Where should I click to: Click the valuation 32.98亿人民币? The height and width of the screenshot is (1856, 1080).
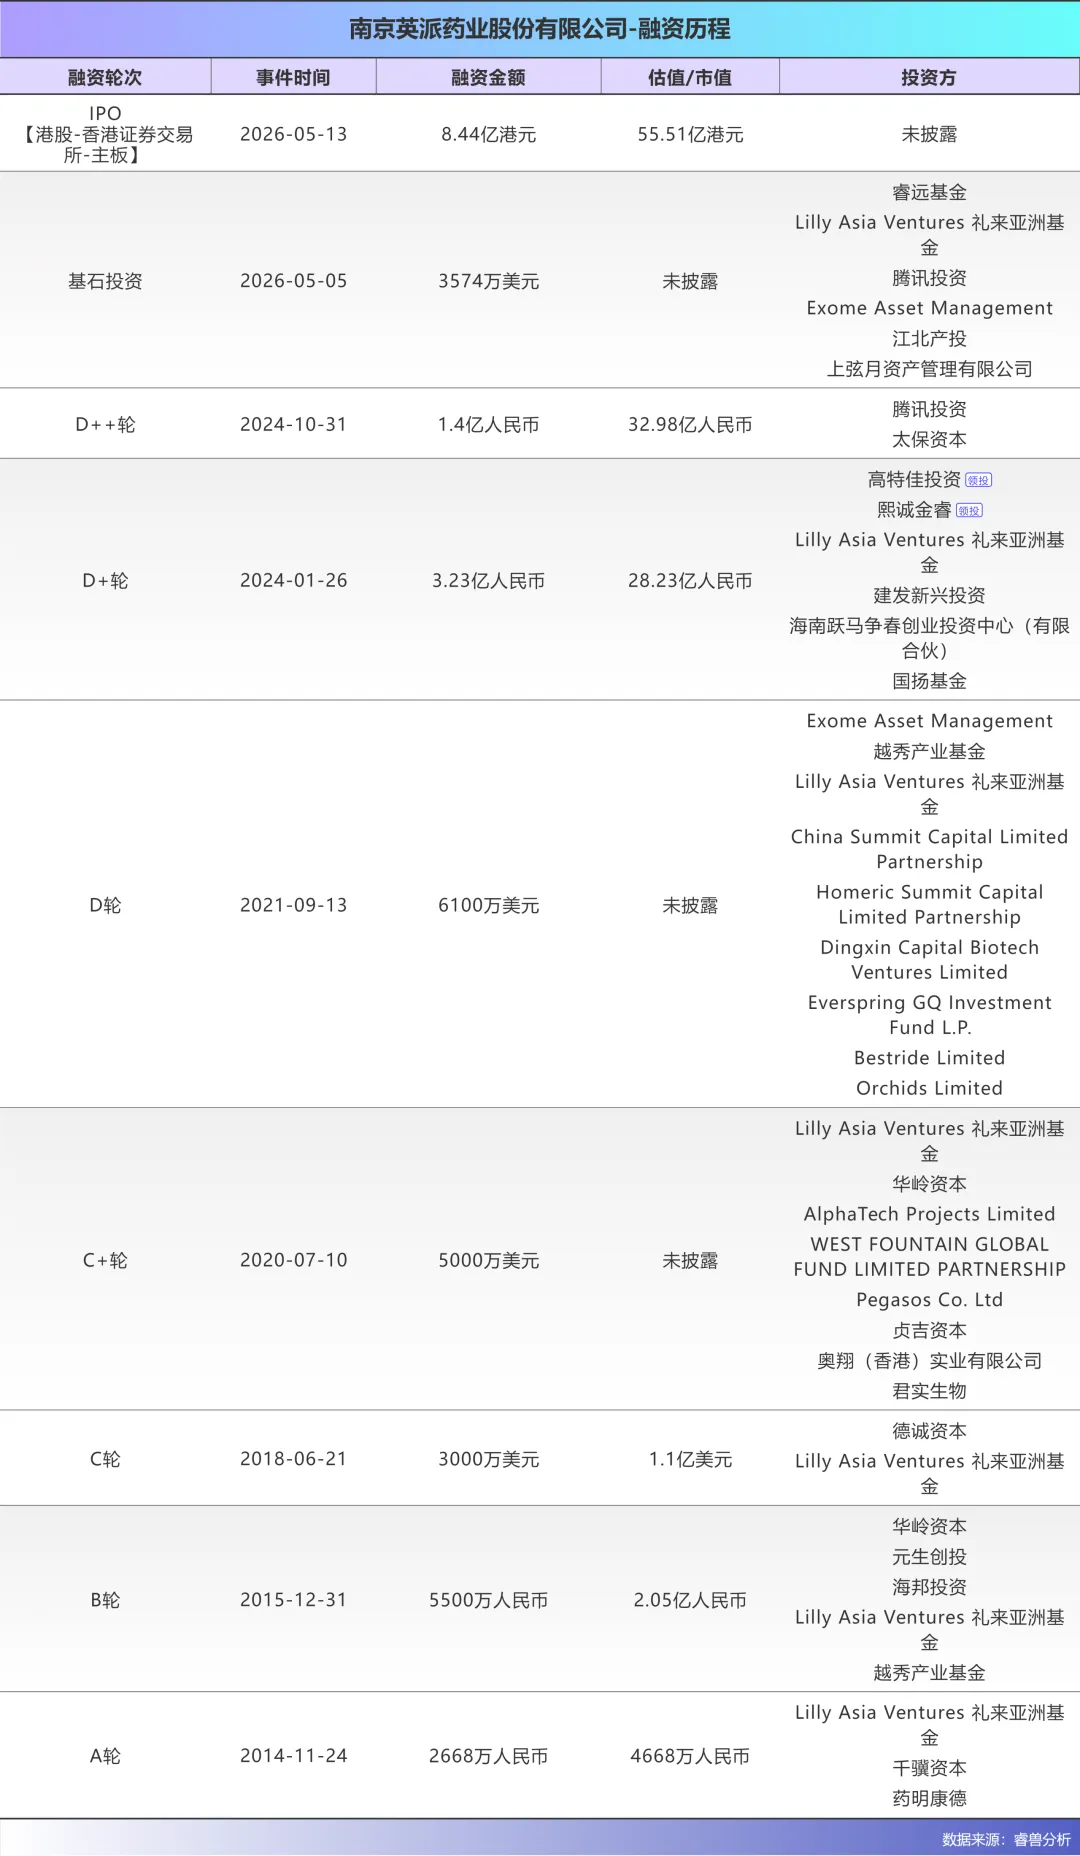[x=690, y=424]
